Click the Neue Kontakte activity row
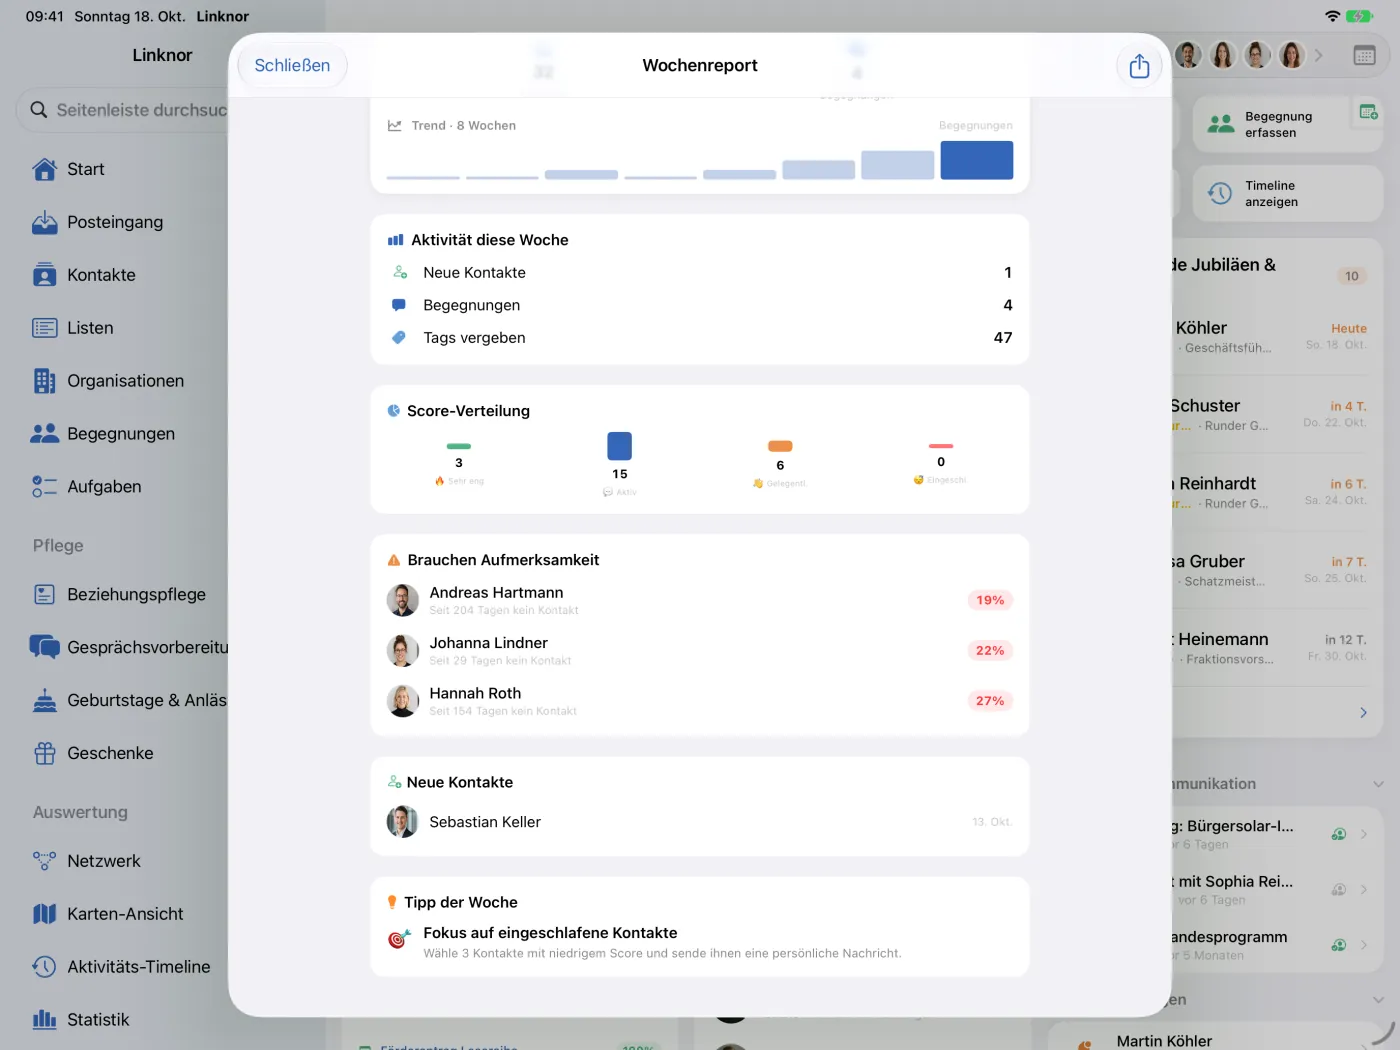 point(700,272)
